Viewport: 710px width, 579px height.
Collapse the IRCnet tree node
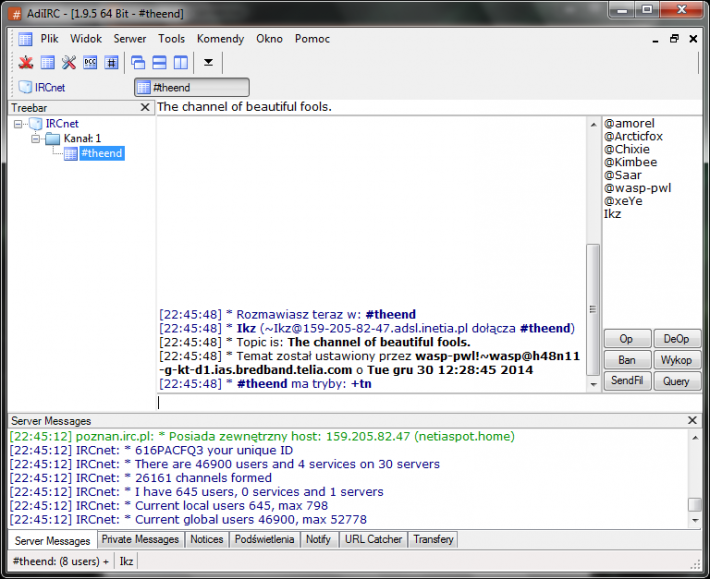point(18,124)
